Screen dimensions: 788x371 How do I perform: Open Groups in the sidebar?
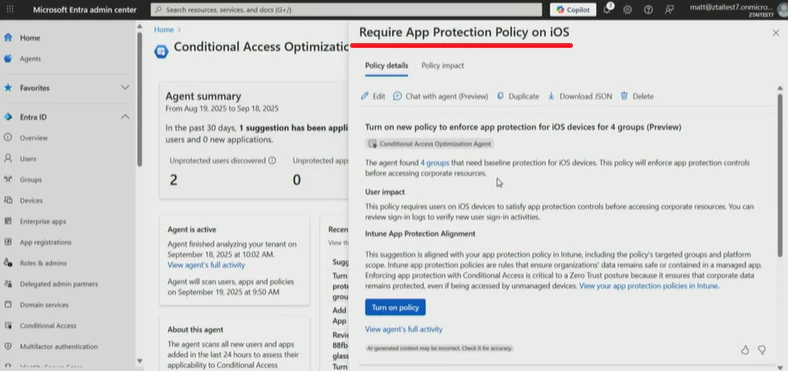(x=31, y=179)
